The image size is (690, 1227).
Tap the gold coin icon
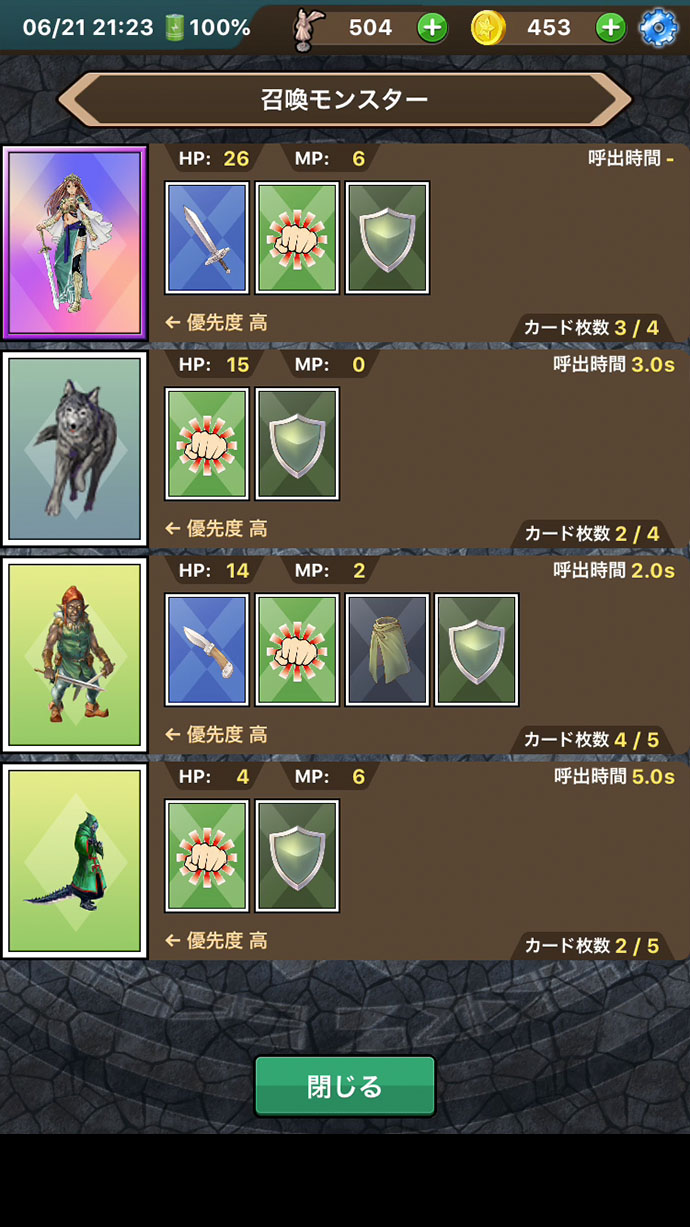pos(489,28)
